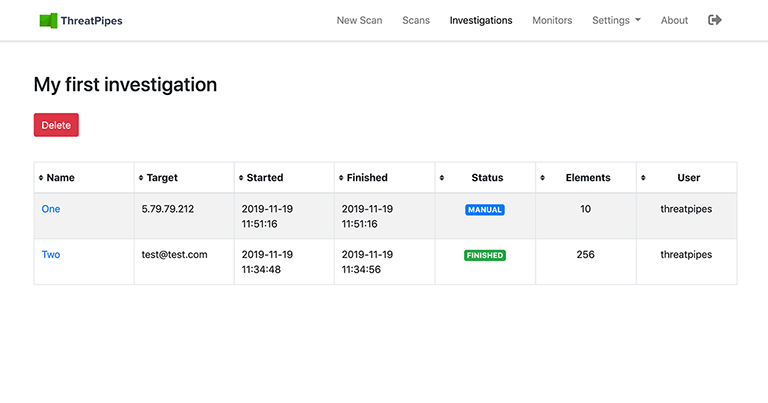Navigate to the Monitors page

(552, 20)
